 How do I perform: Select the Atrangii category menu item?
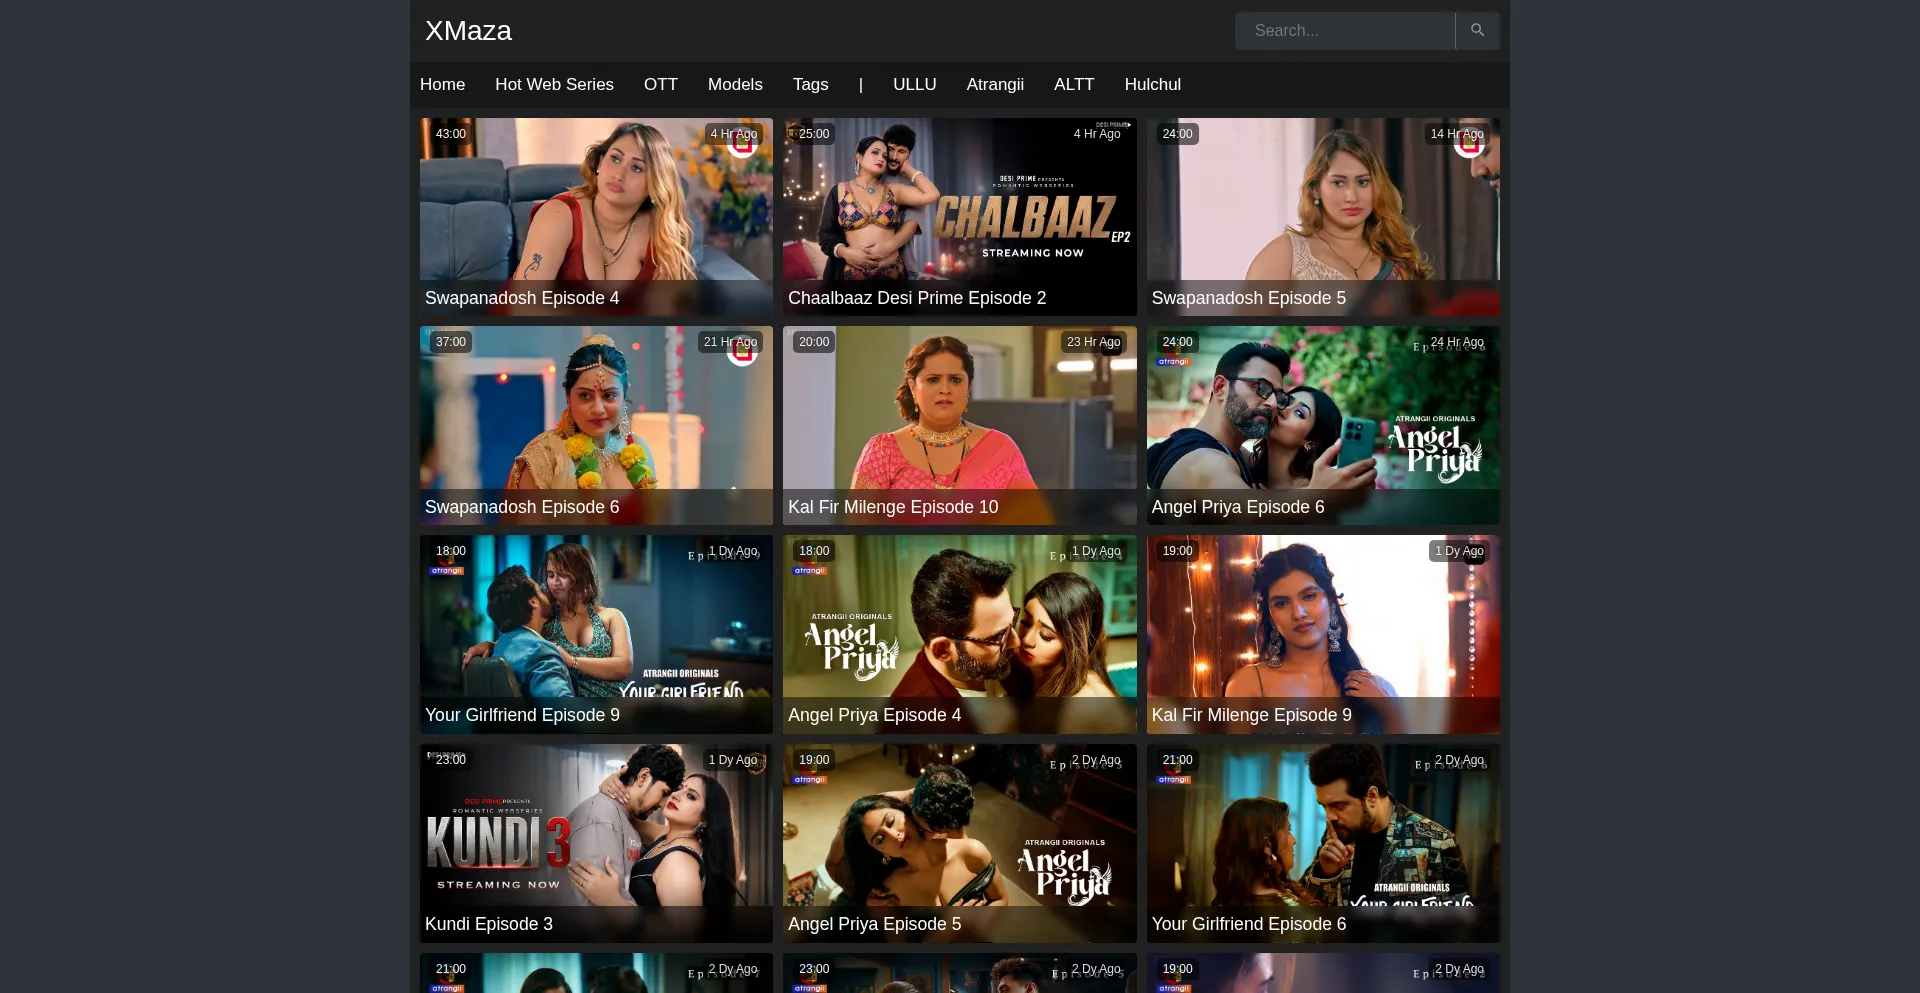(995, 85)
